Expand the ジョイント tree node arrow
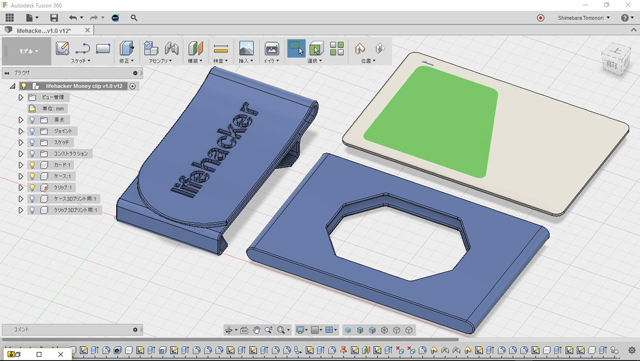Screen dimensions: 640x361 pyautogui.click(x=21, y=131)
